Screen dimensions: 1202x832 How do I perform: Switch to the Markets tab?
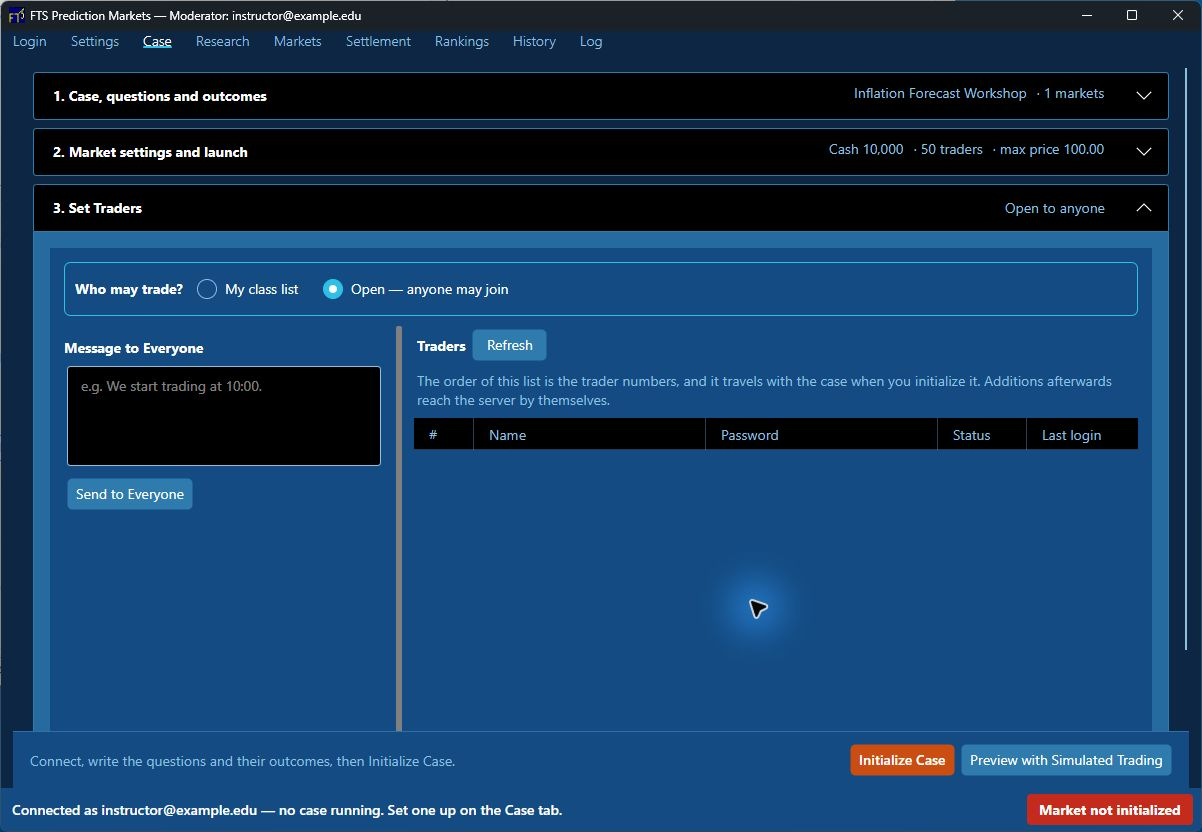(298, 41)
